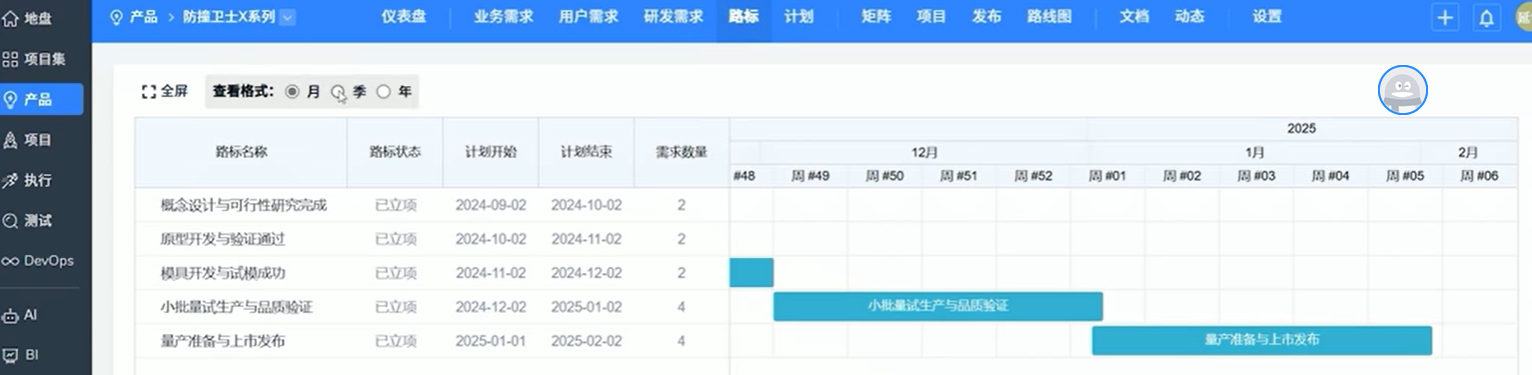
Task: Select the 年 year view radio
Action: tap(384, 92)
